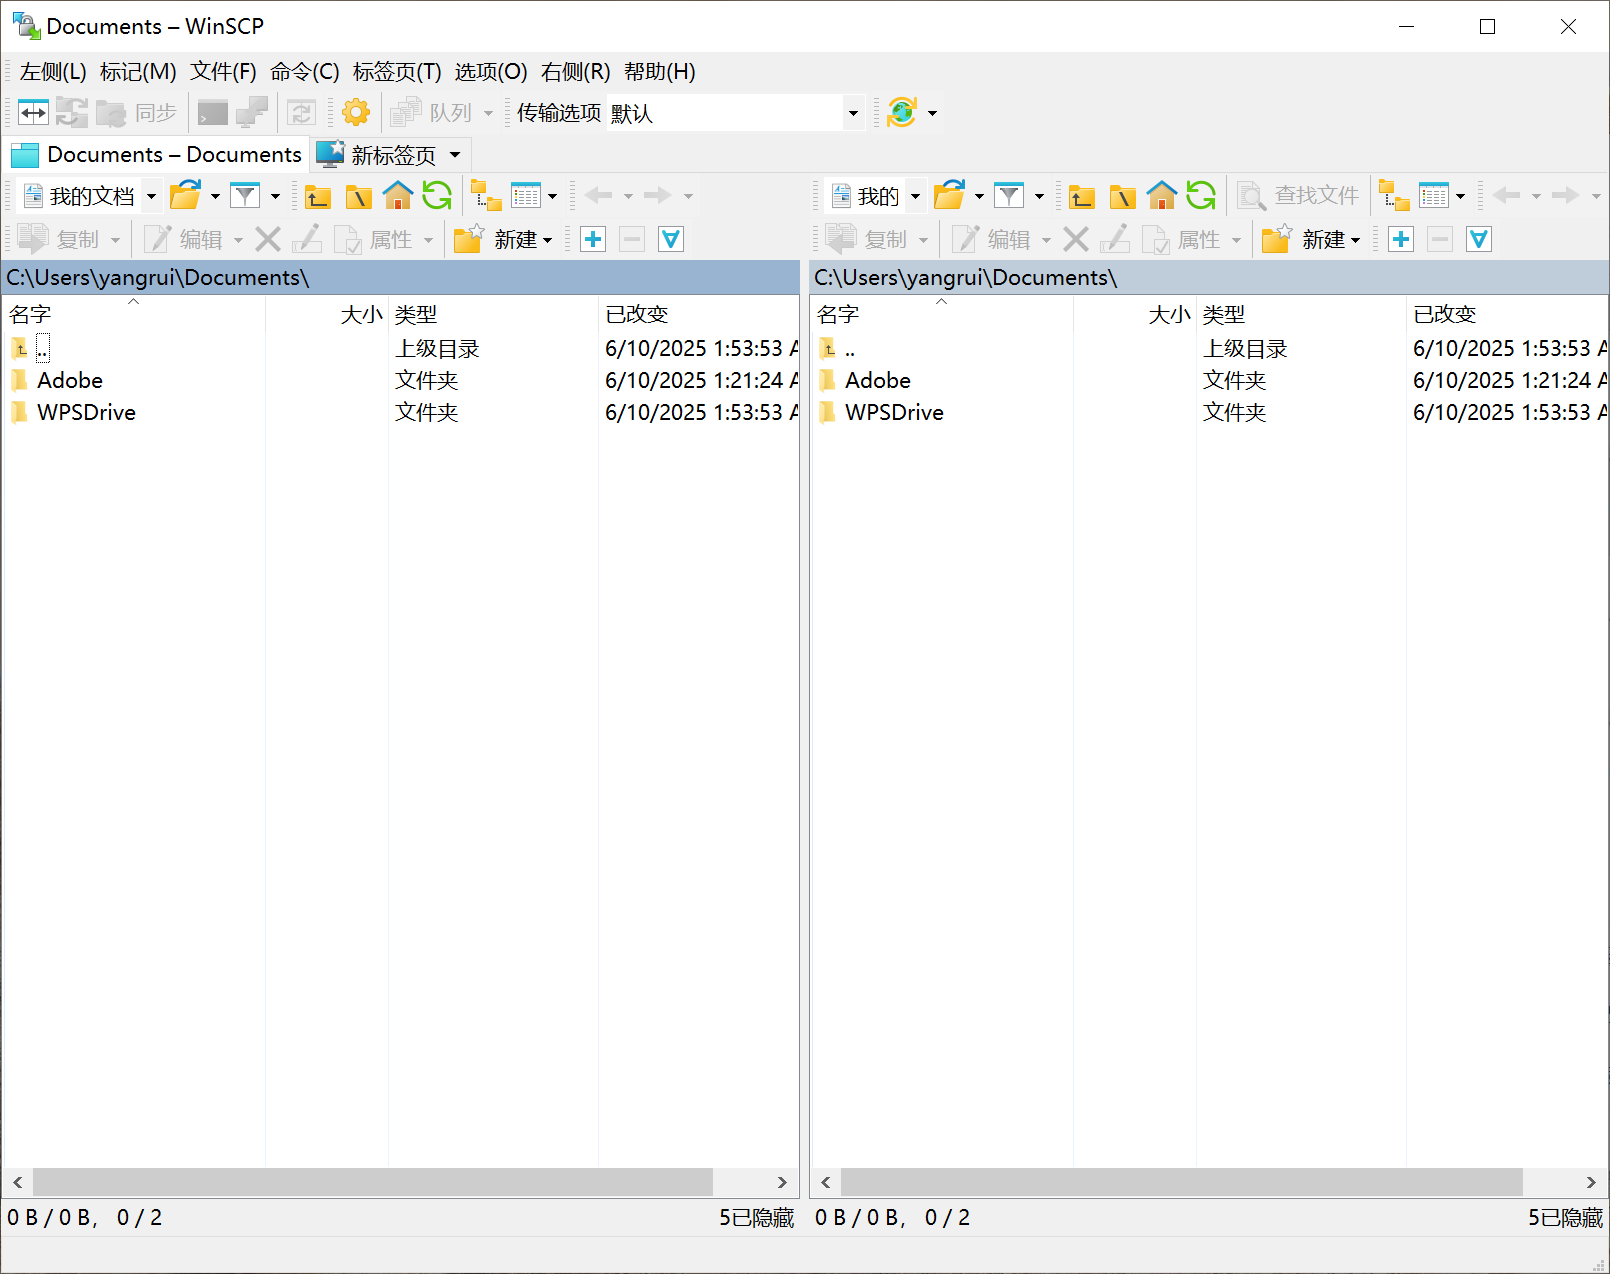Click the preferences gear icon in toolbar
The width and height of the screenshot is (1610, 1274).
[x=356, y=112]
